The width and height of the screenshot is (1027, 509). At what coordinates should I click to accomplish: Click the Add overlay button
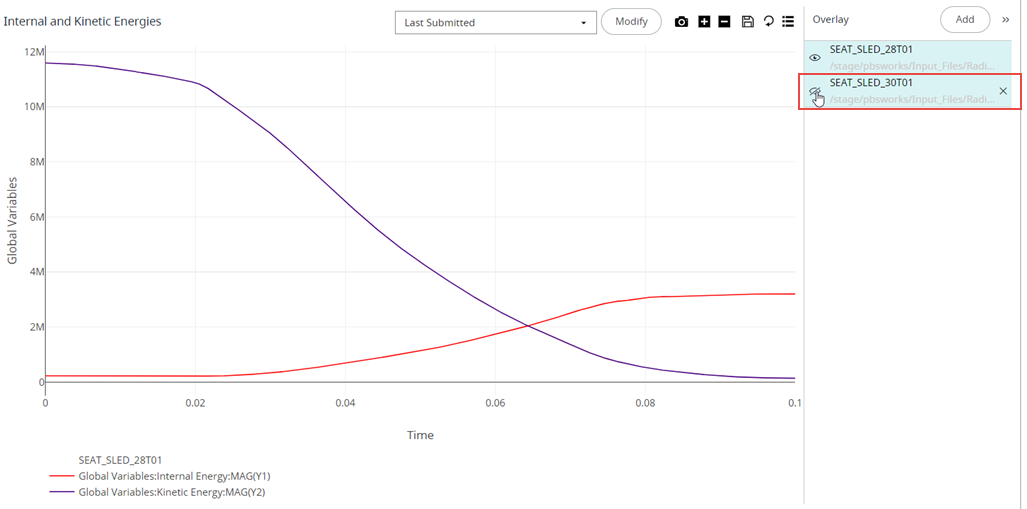click(x=964, y=20)
